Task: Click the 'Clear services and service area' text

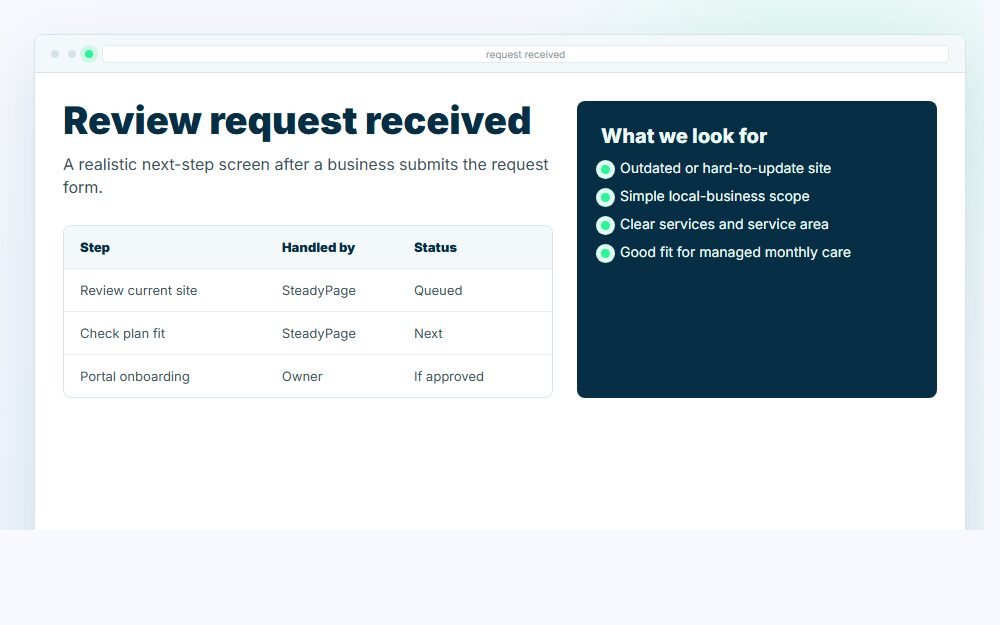Action: [724, 224]
